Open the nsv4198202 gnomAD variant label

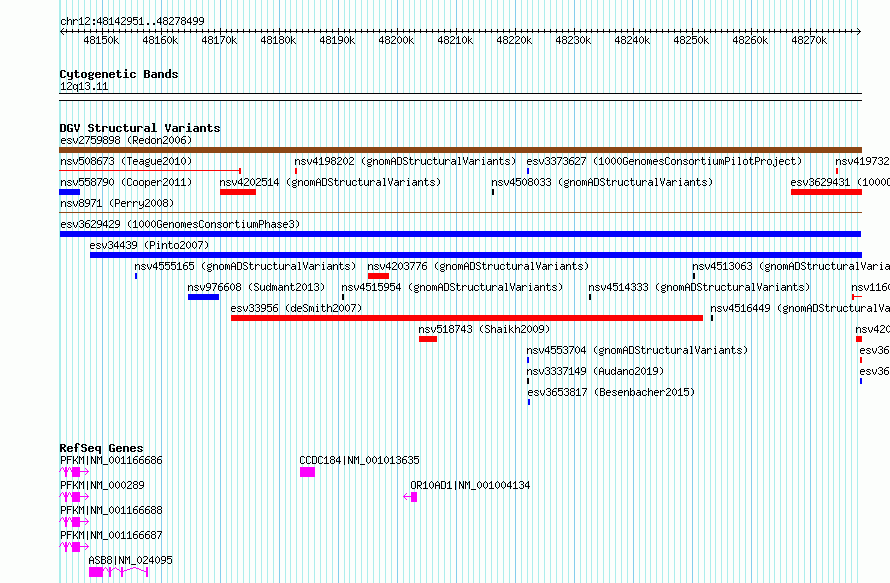(405, 161)
